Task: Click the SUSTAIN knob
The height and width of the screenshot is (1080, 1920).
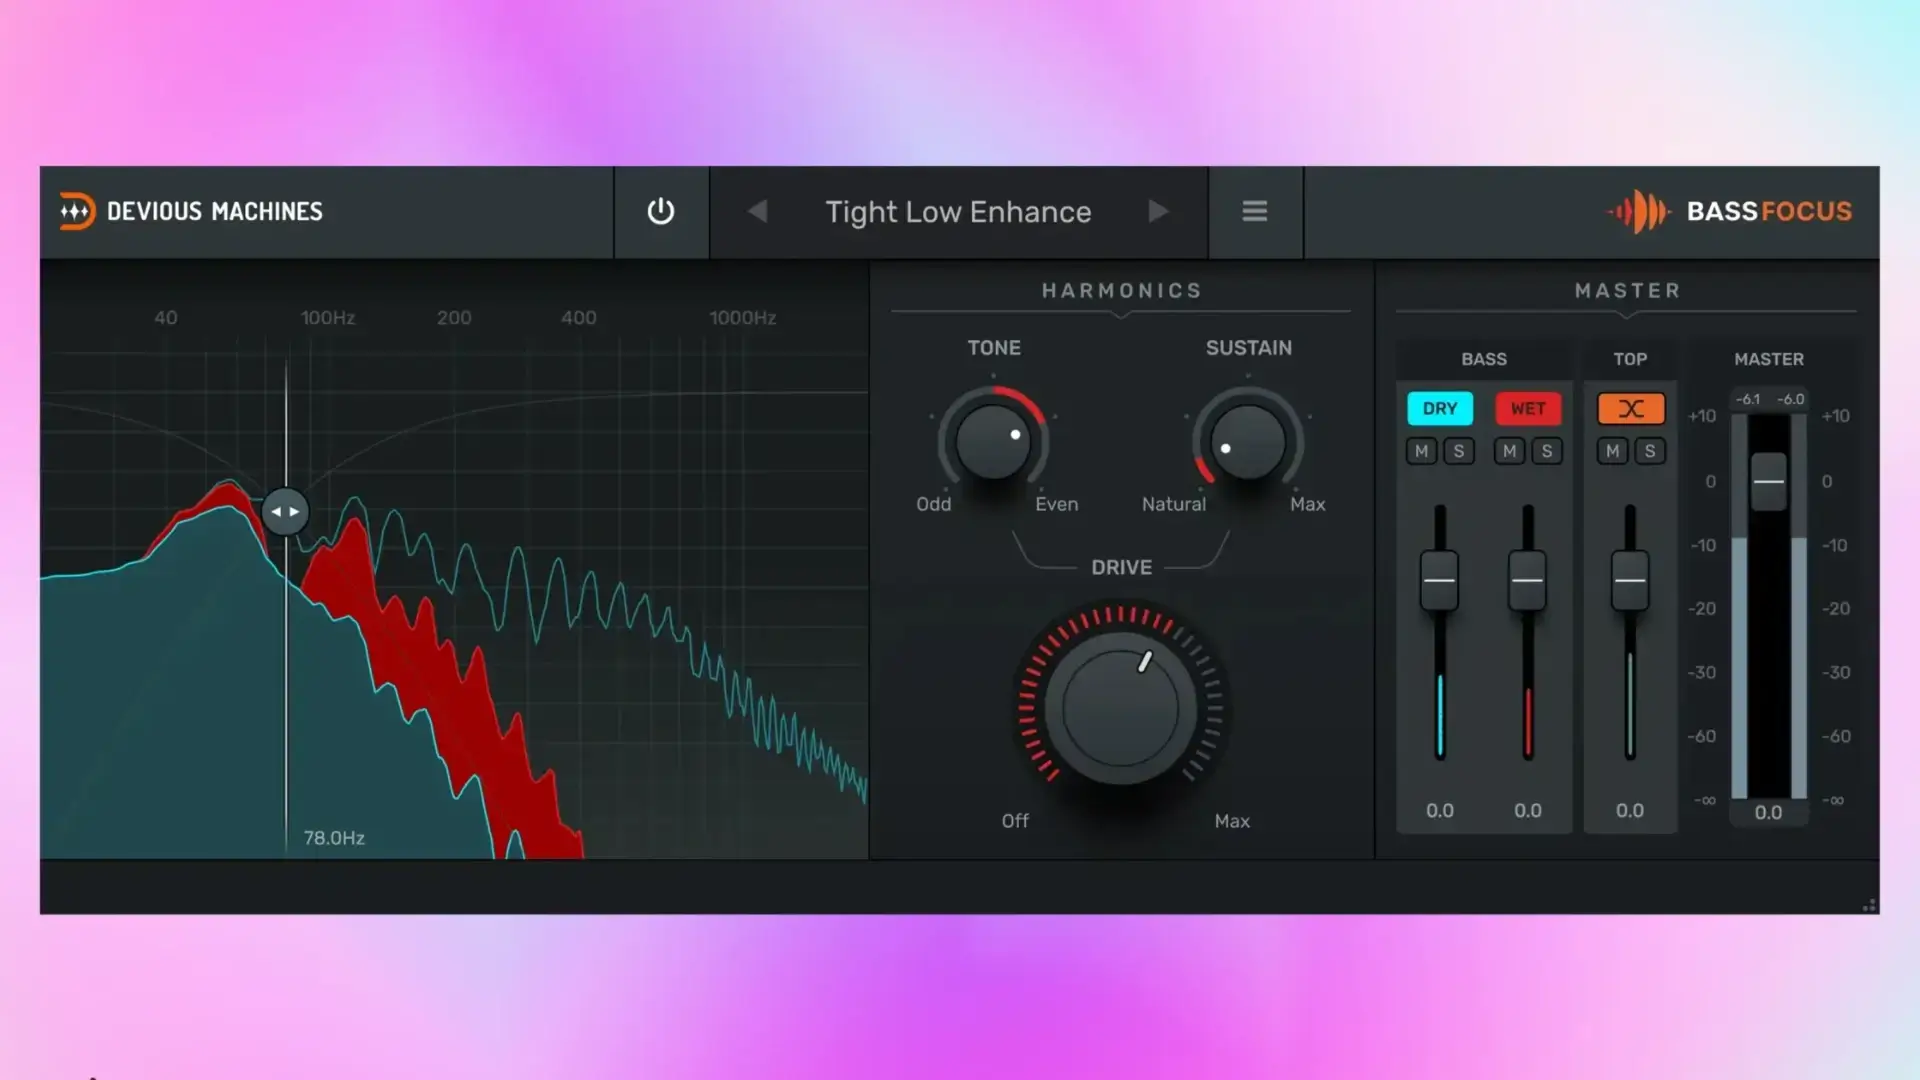Action: click(x=1247, y=442)
